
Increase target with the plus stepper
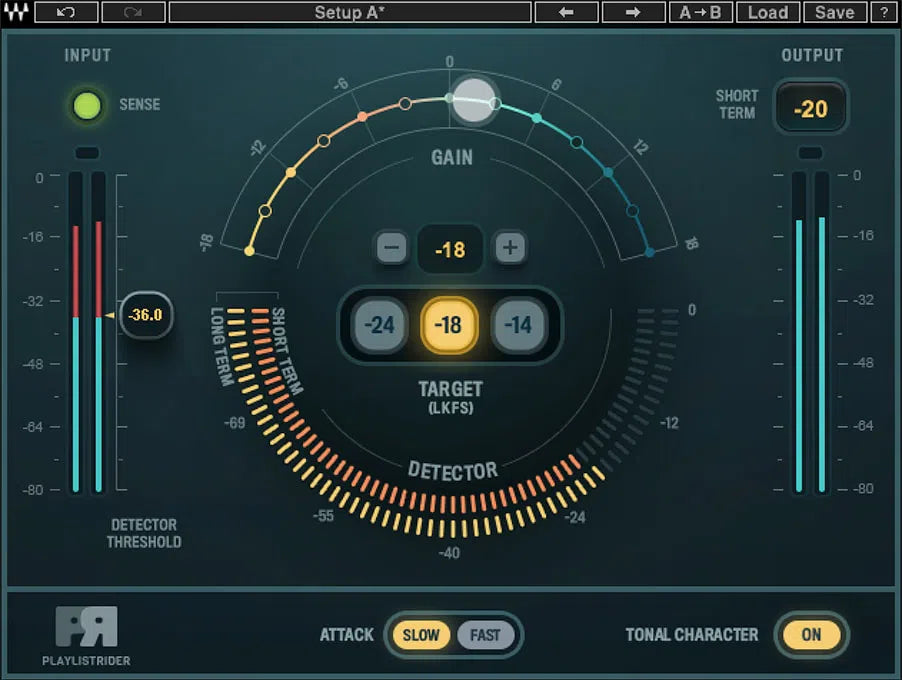[510, 248]
